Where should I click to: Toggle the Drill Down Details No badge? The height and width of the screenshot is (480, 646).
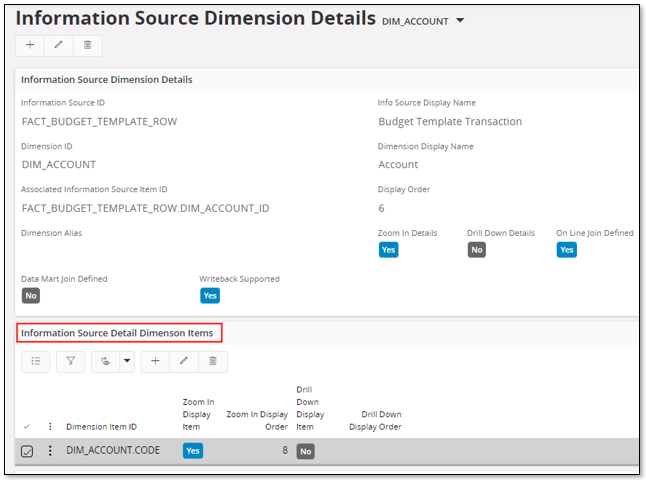point(477,250)
